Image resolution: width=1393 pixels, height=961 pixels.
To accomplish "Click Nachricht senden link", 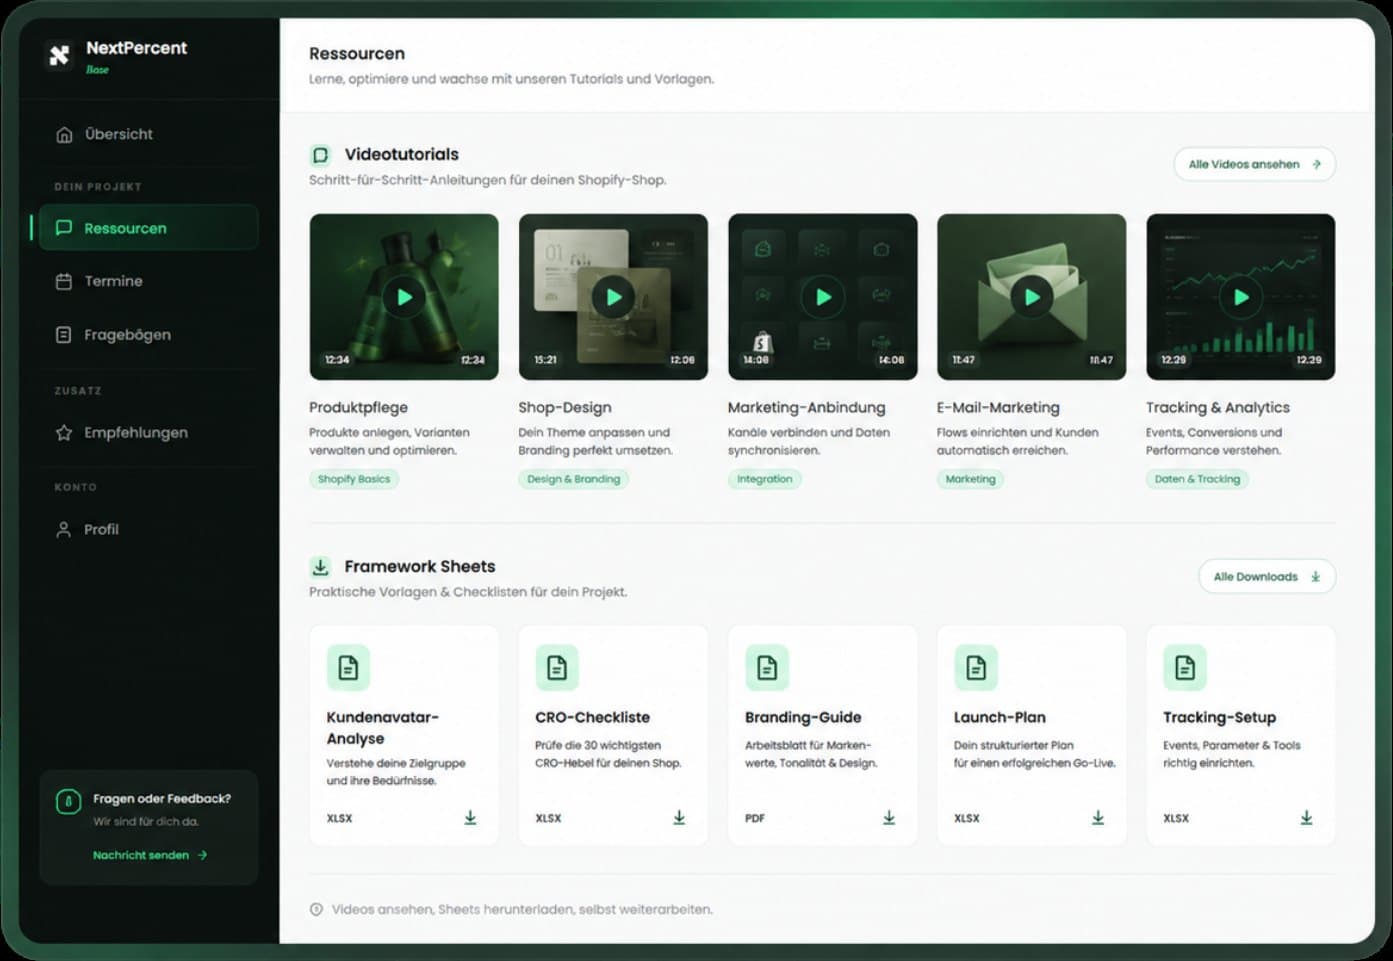I will click(x=150, y=855).
